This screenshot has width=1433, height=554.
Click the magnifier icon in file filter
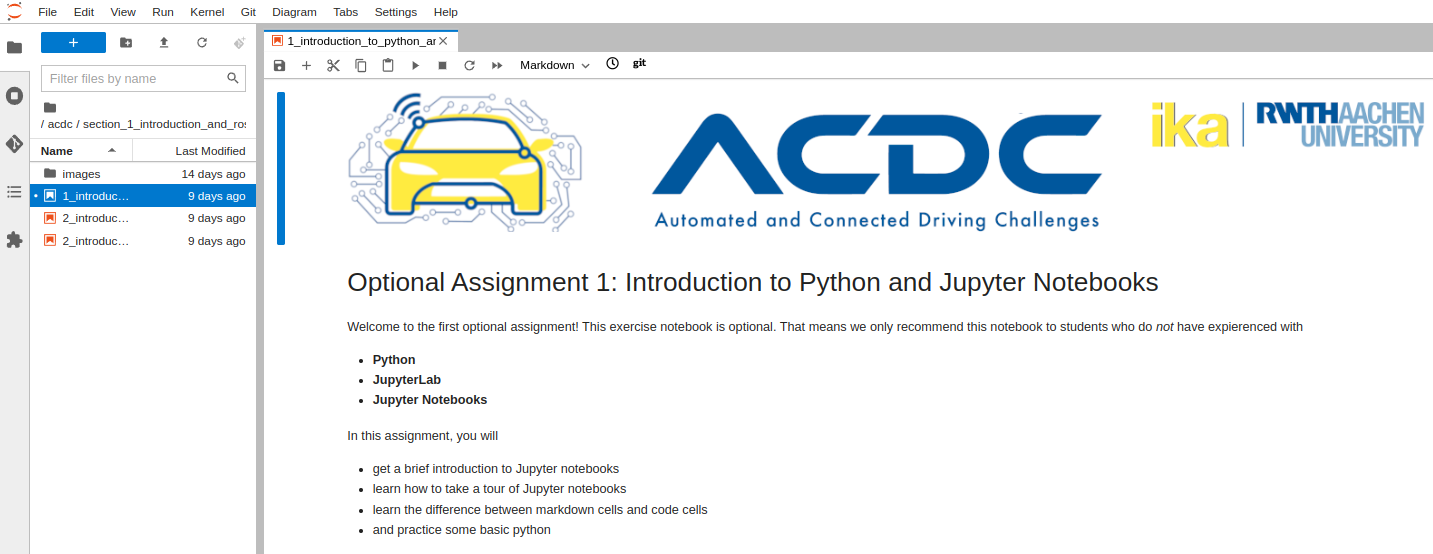(x=233, y=78)
